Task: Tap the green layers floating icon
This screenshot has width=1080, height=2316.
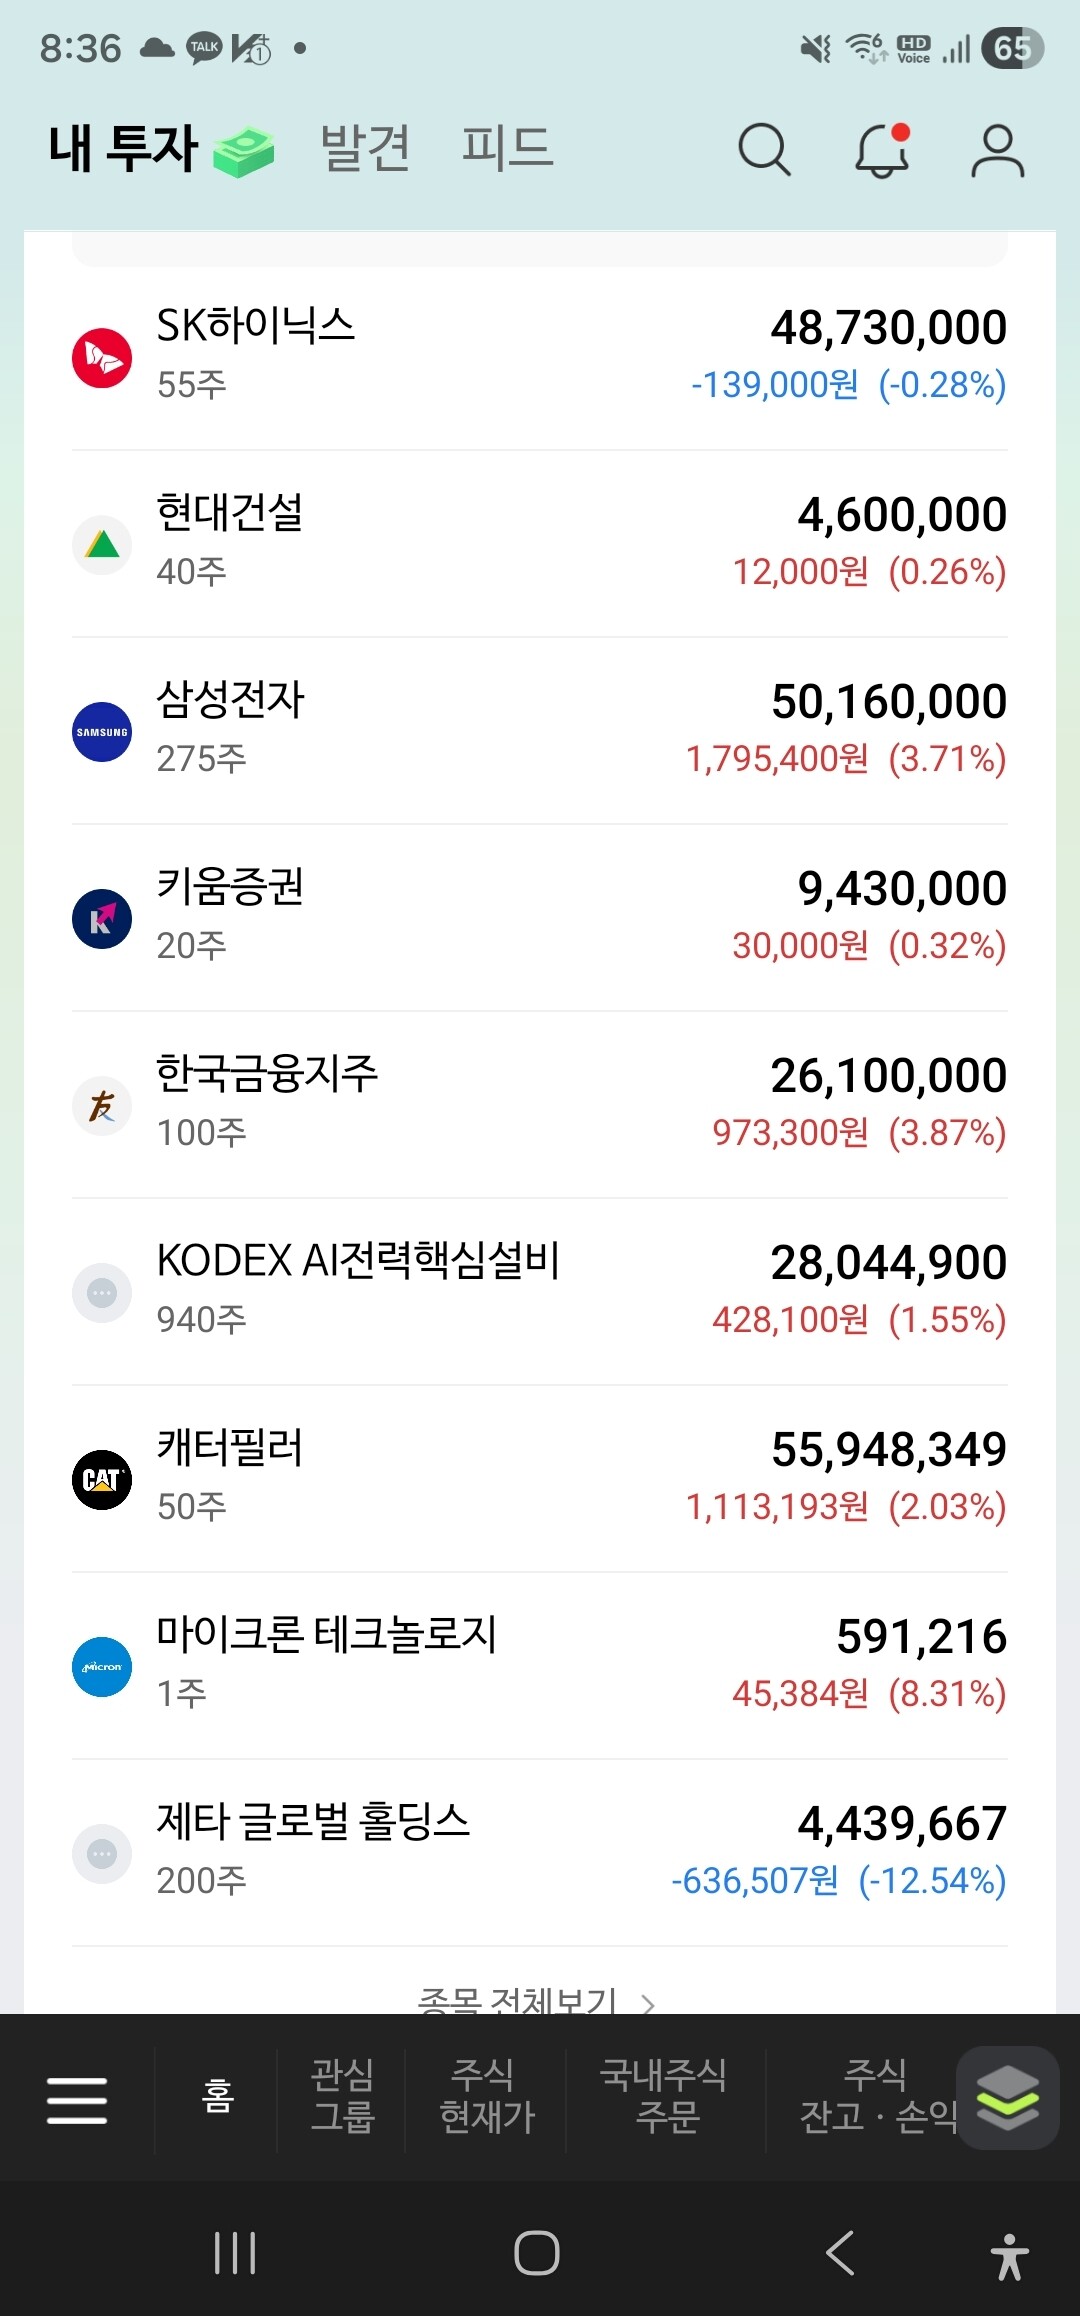Action: (x=1007, y=2096)
